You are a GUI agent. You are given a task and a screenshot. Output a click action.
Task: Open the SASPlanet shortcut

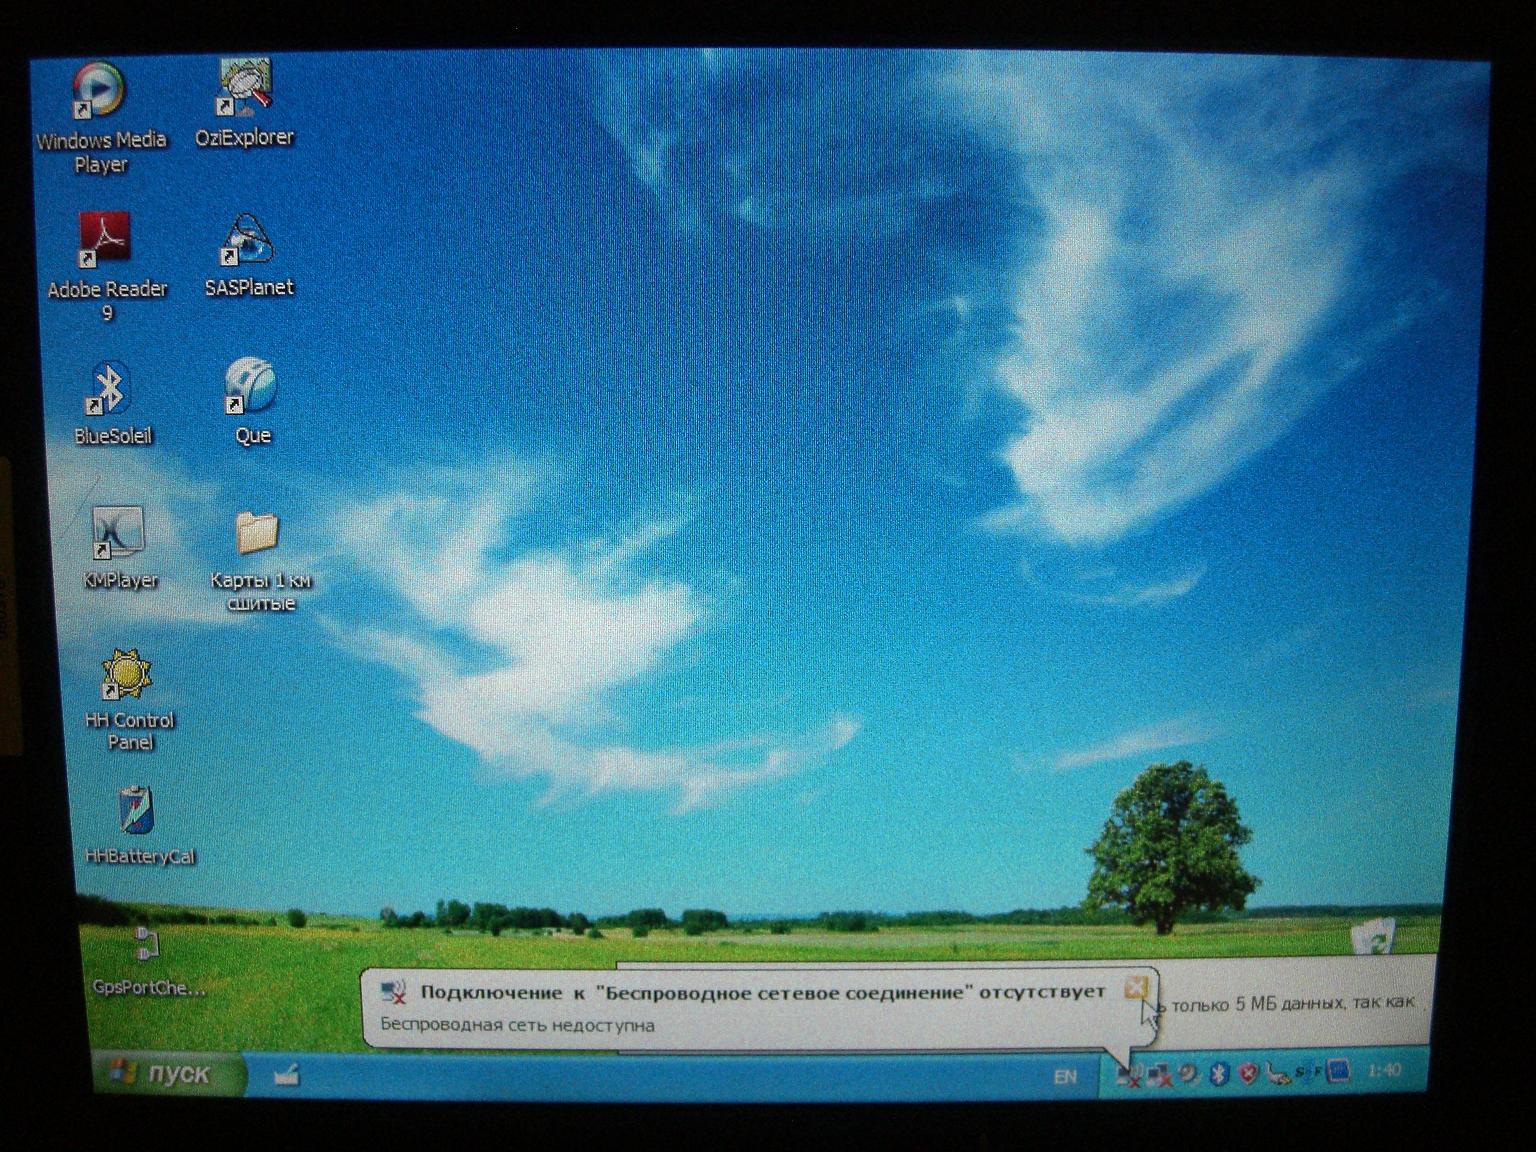click(x=248, y=255)
